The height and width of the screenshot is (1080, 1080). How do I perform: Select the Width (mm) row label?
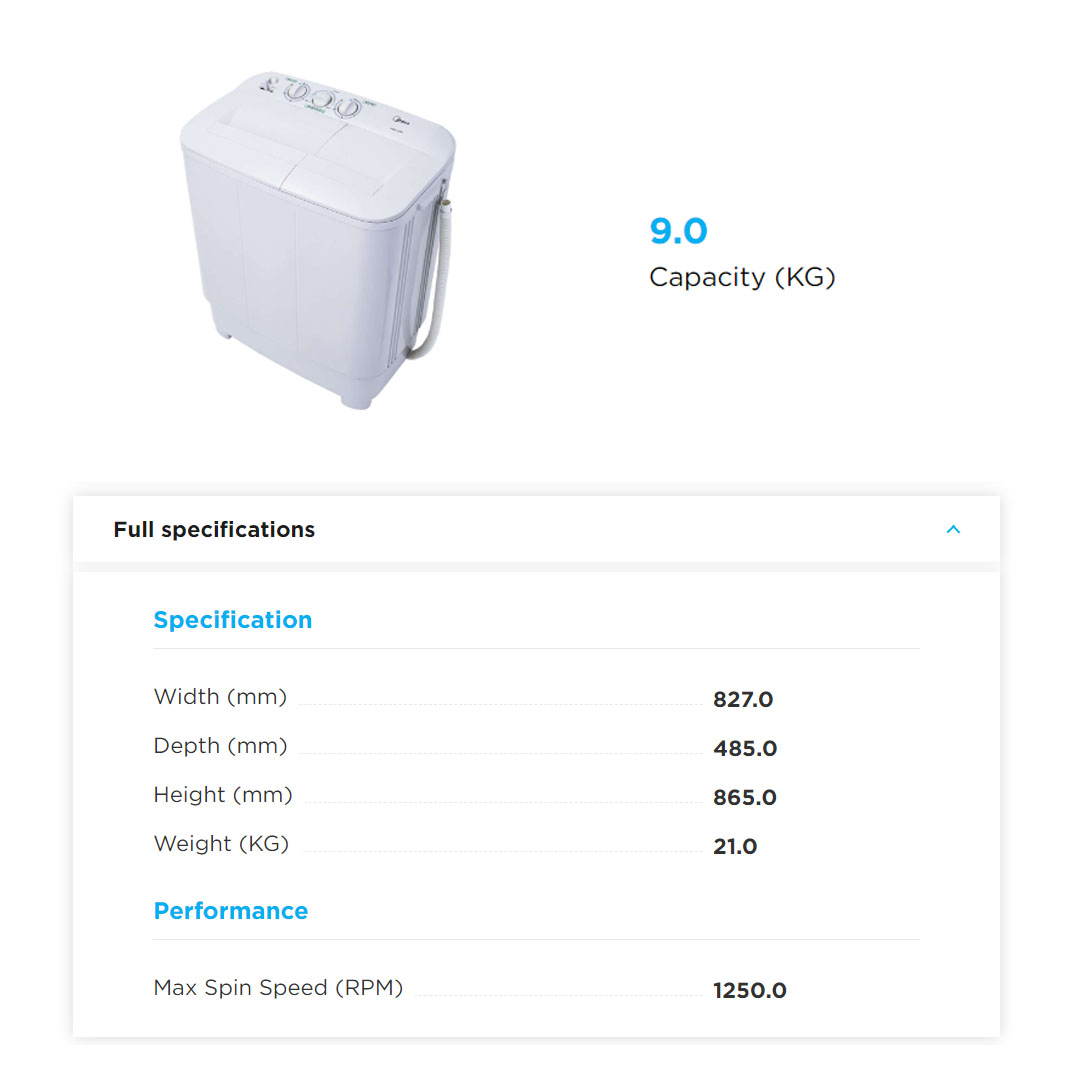coord(220,697)
